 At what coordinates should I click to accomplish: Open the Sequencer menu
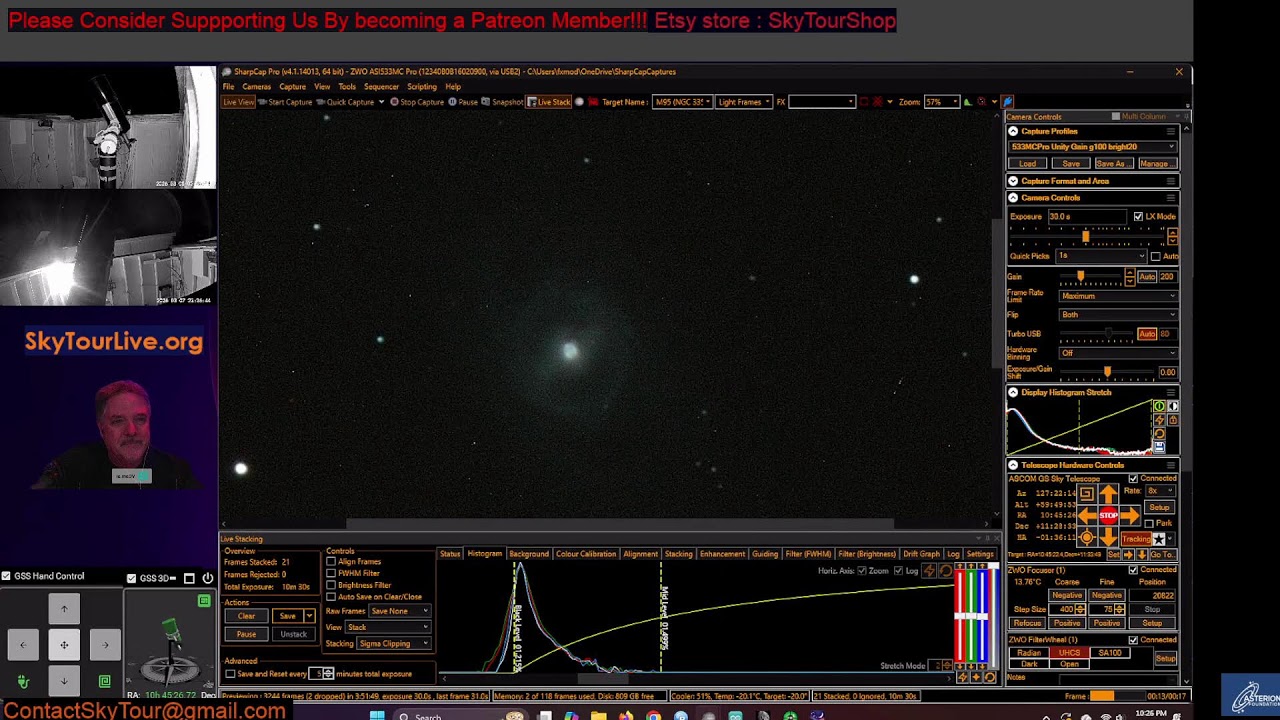tap(381, 87)
